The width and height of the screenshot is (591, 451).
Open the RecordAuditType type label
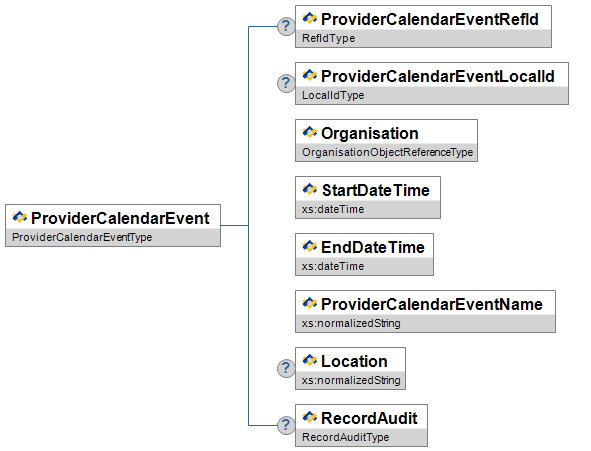346,437
